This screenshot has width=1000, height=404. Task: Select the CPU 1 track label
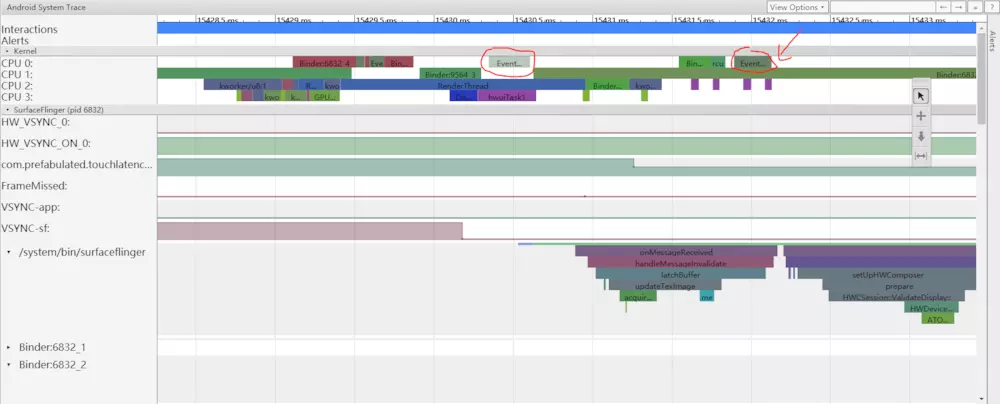17,74
